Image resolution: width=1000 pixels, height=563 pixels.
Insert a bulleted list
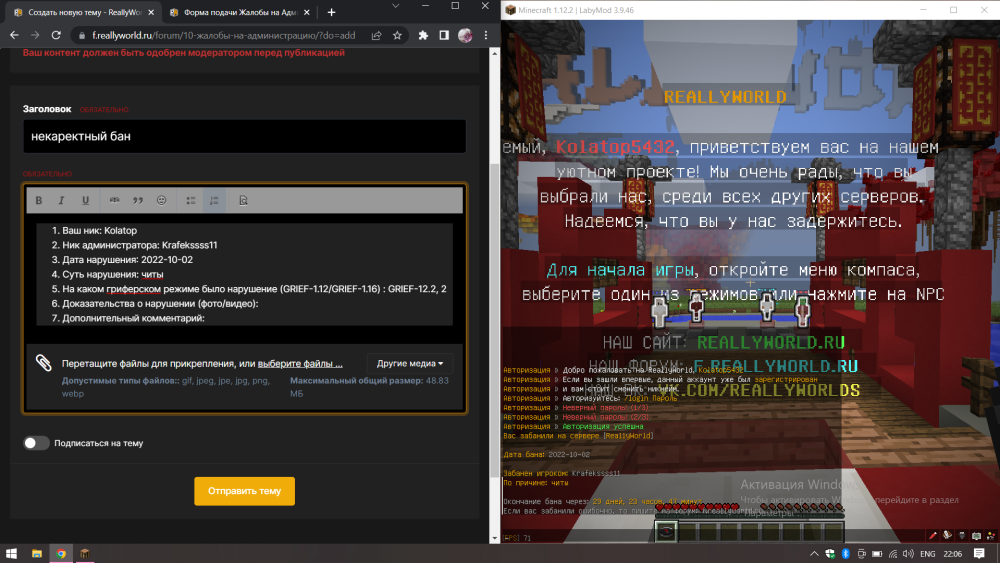point(191,200)
